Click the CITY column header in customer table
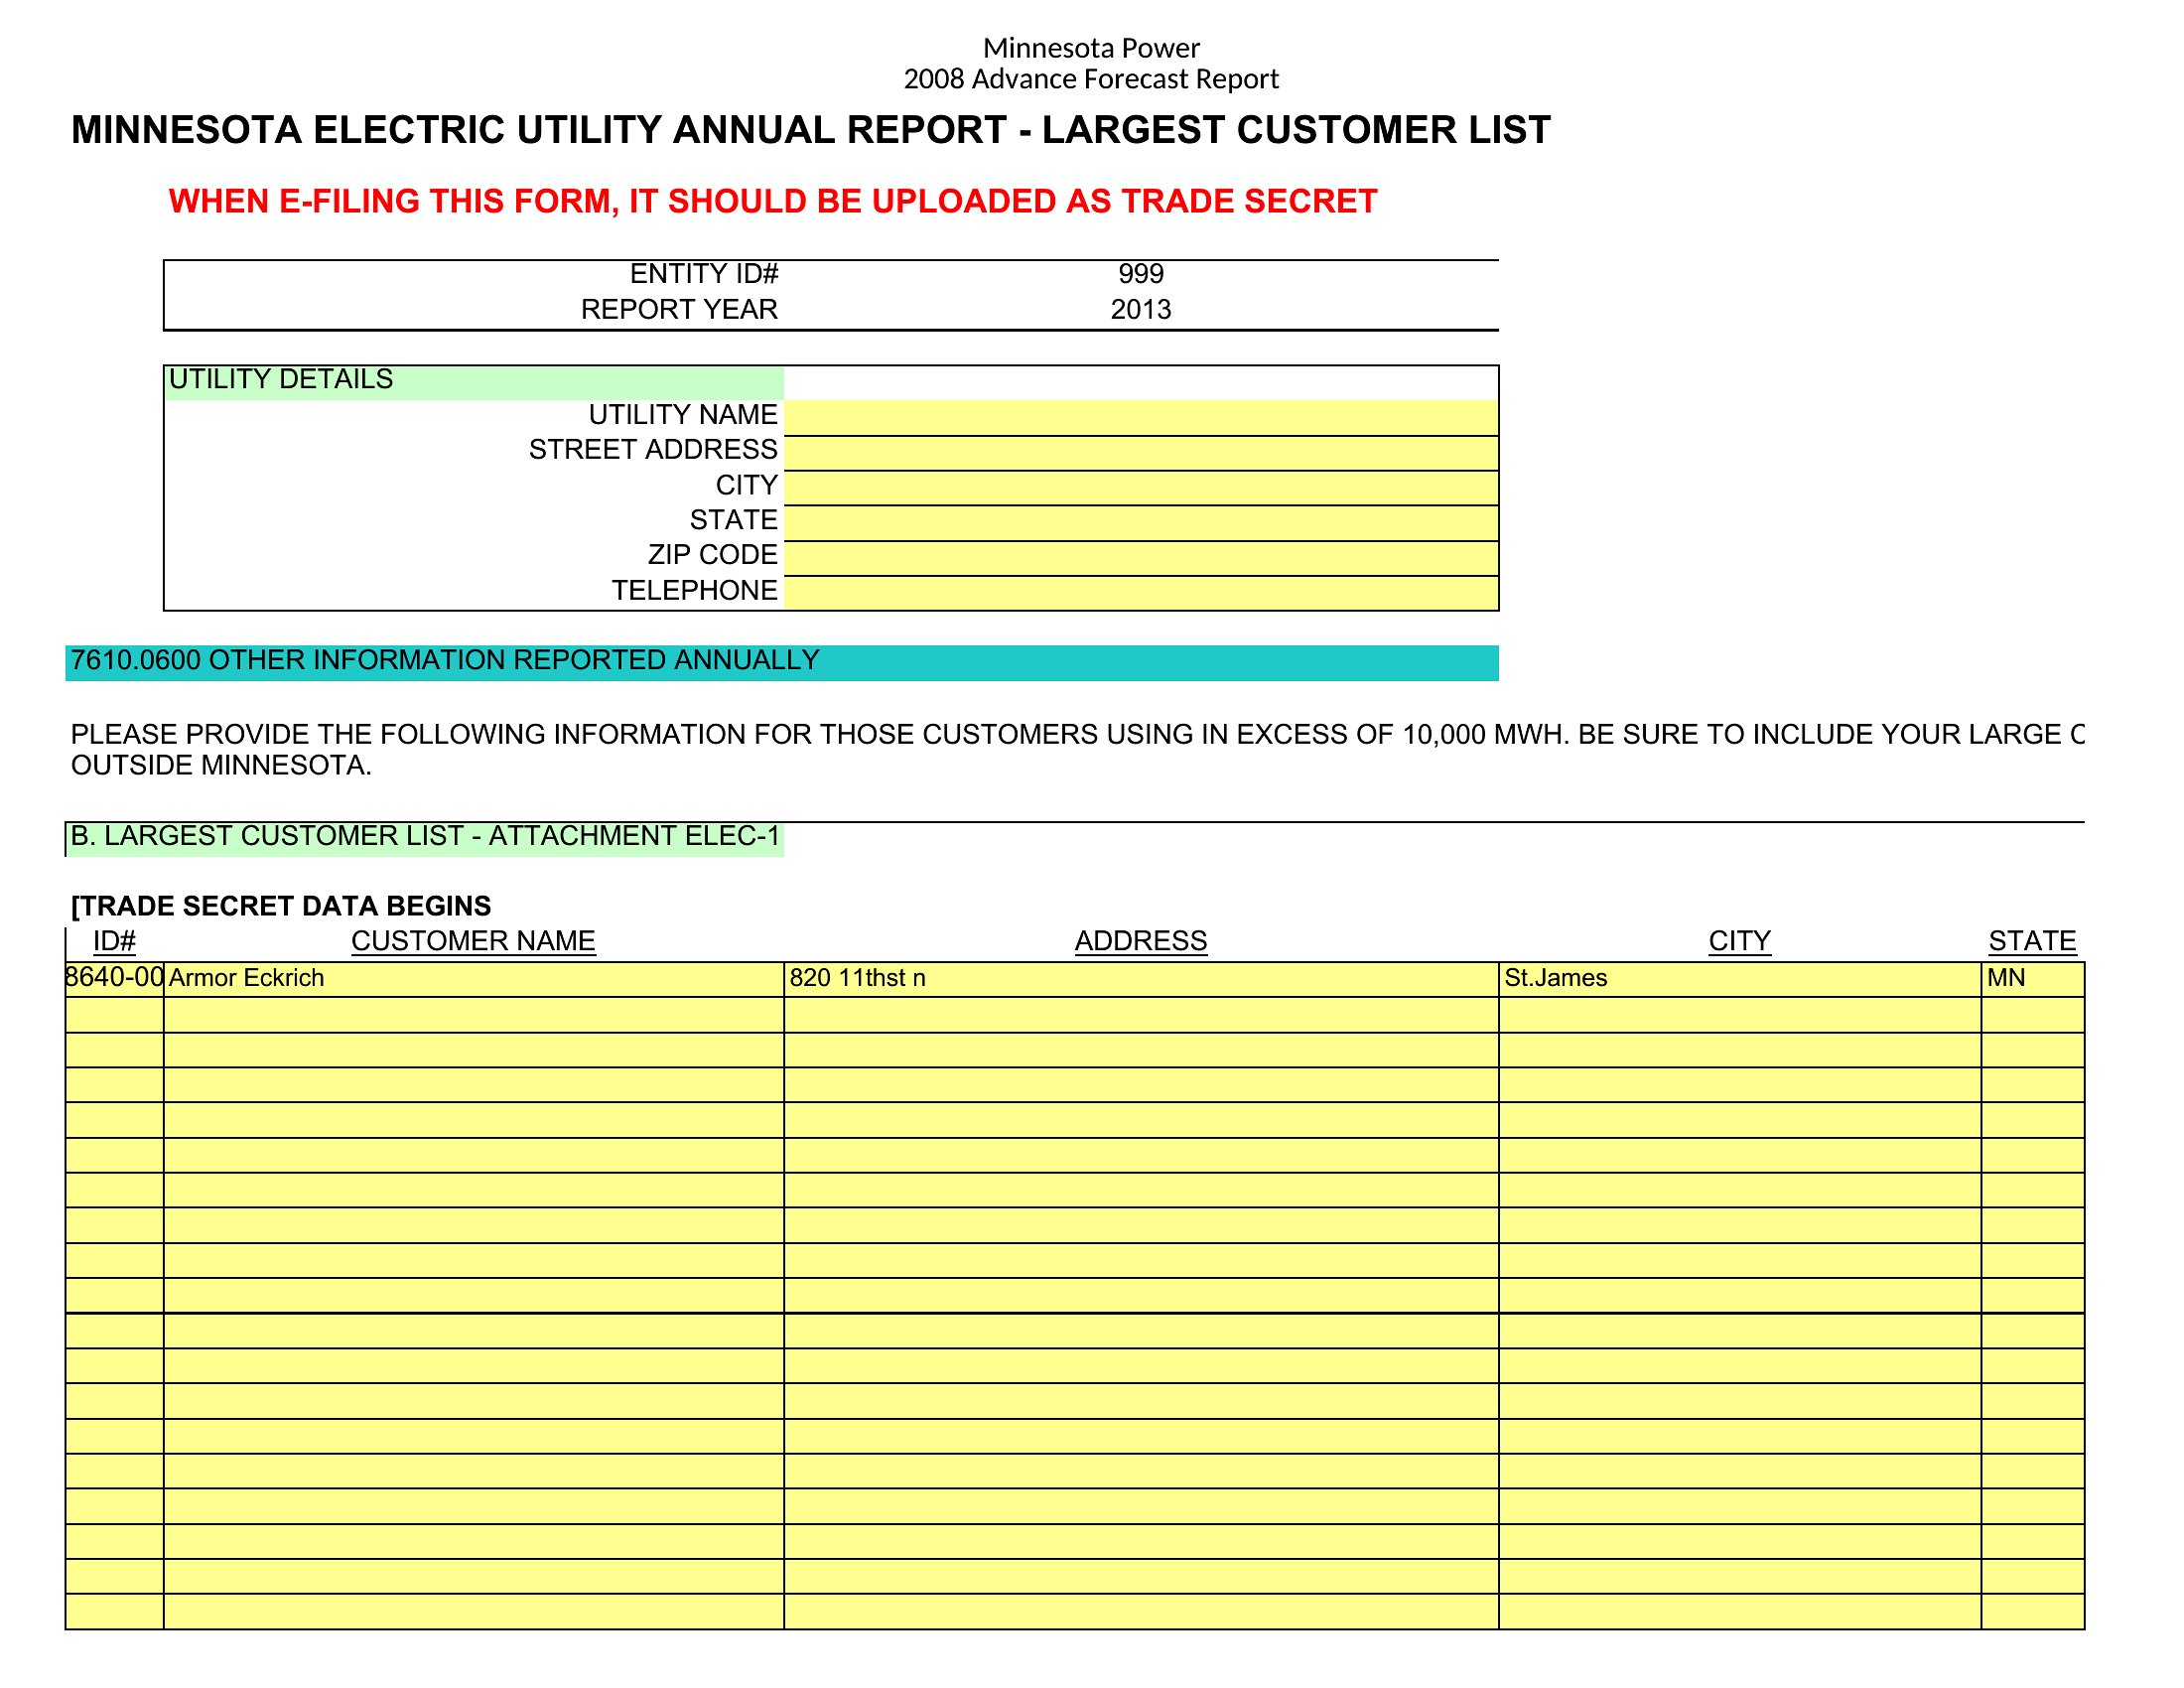This screenshot has height=1688, width=2184. (x=1740, y=942)
